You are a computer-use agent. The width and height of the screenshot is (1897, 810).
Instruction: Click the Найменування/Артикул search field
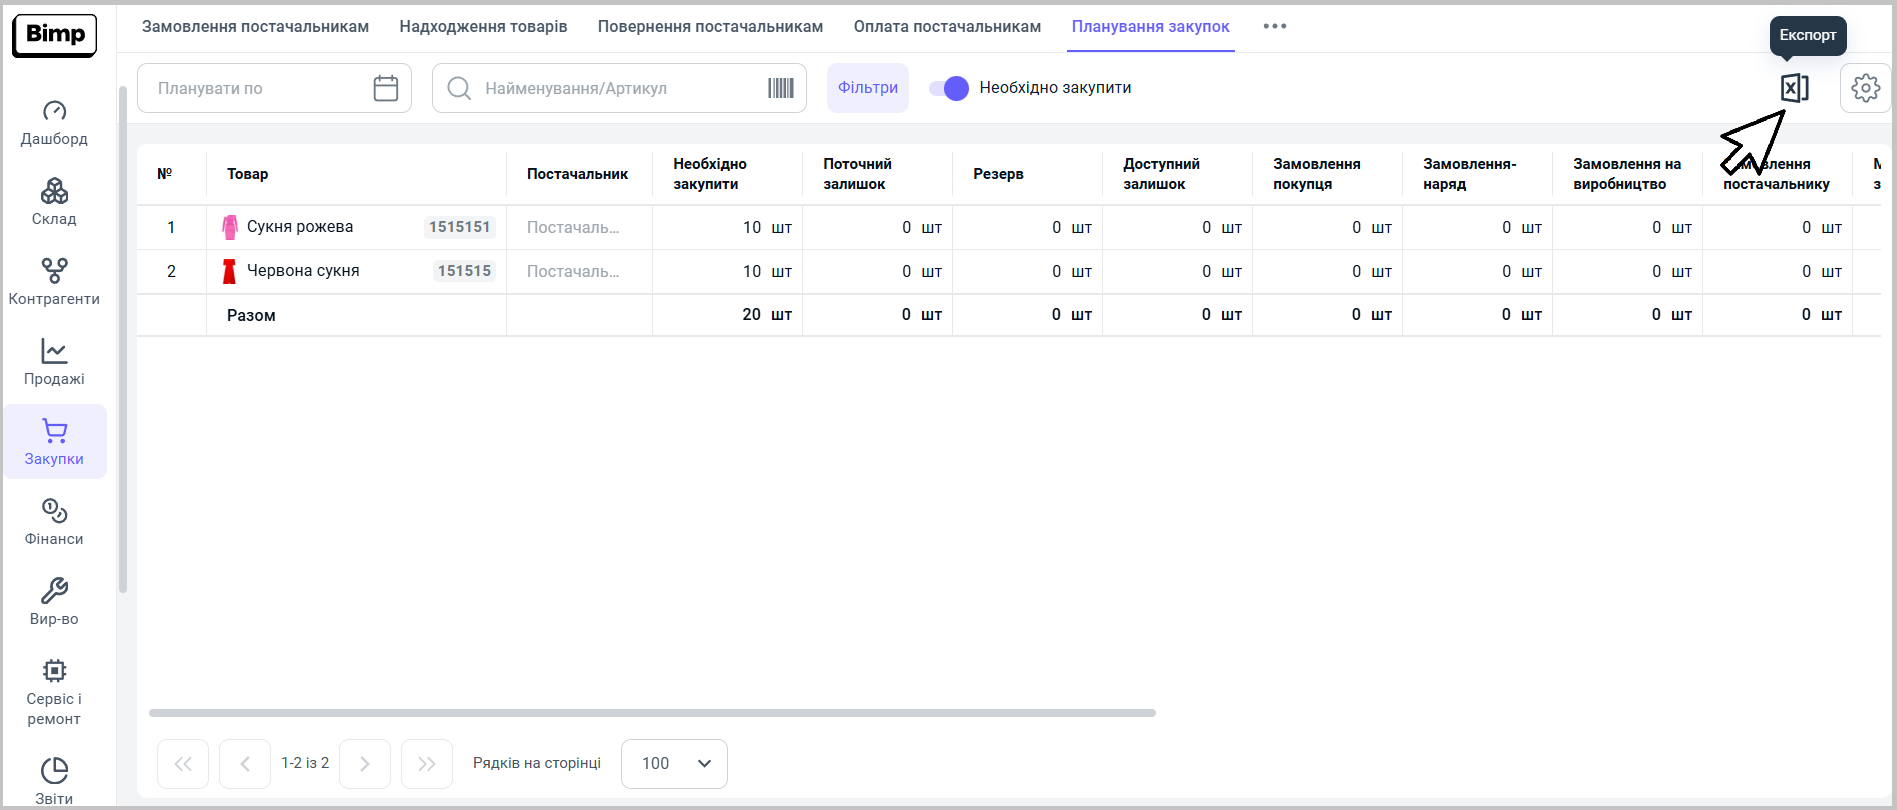click(x=620, y=88)
